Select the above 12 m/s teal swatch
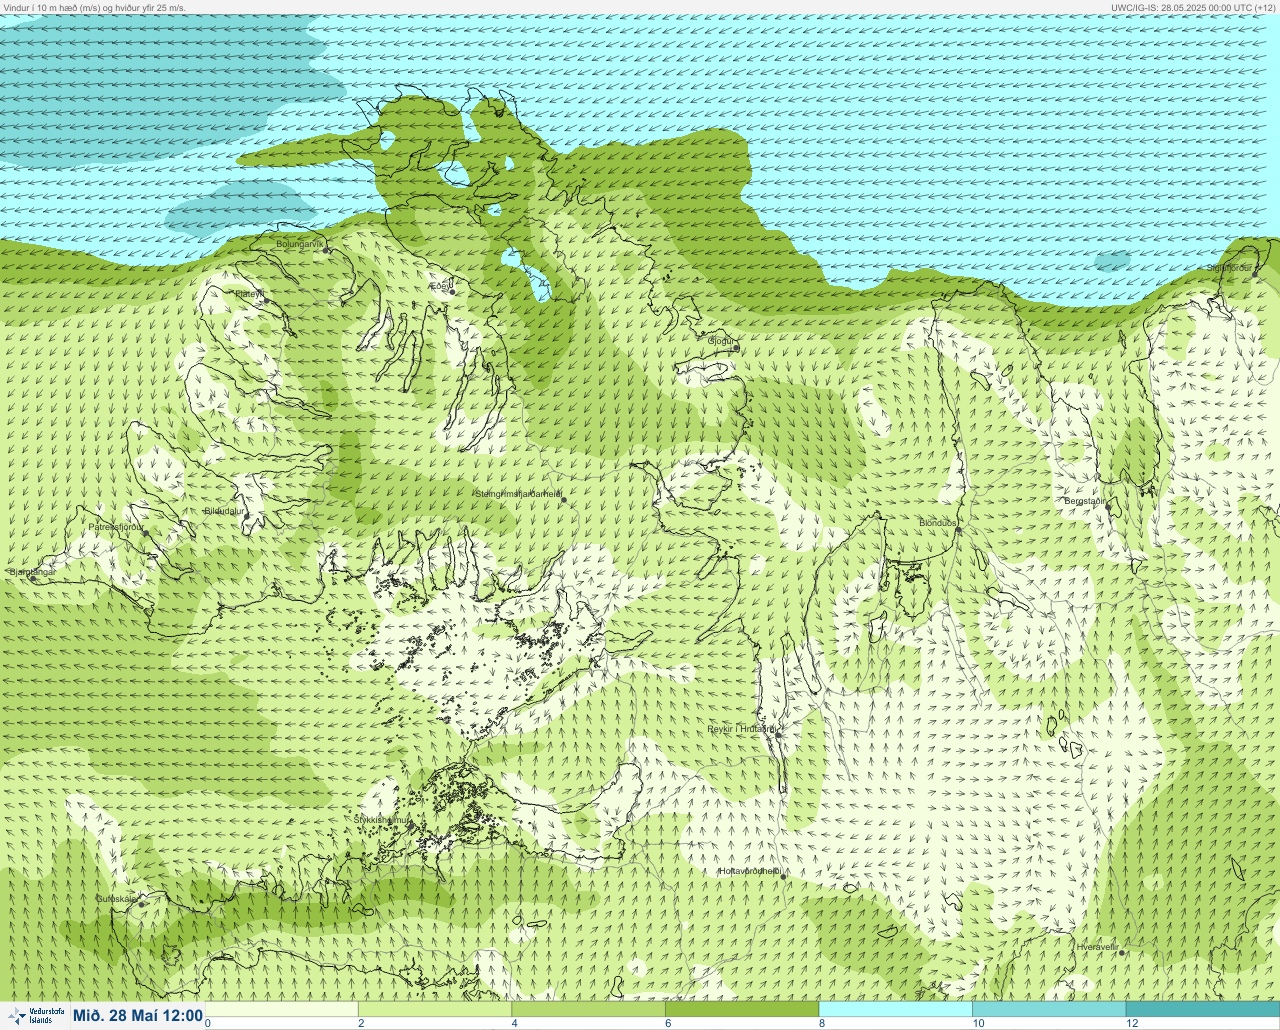 1202,1009
